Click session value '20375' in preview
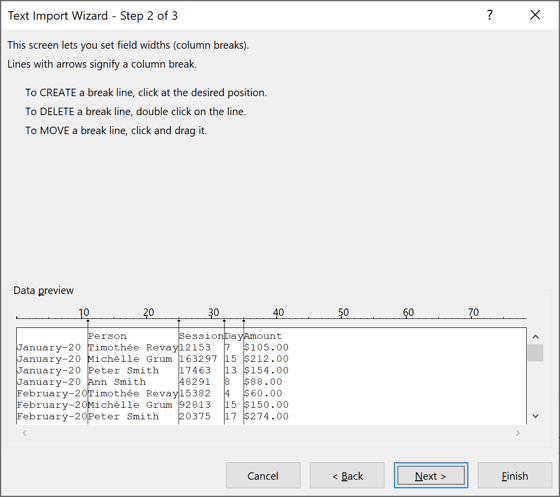The width and height of the screenshot is (560, 497). click(195, 416)
